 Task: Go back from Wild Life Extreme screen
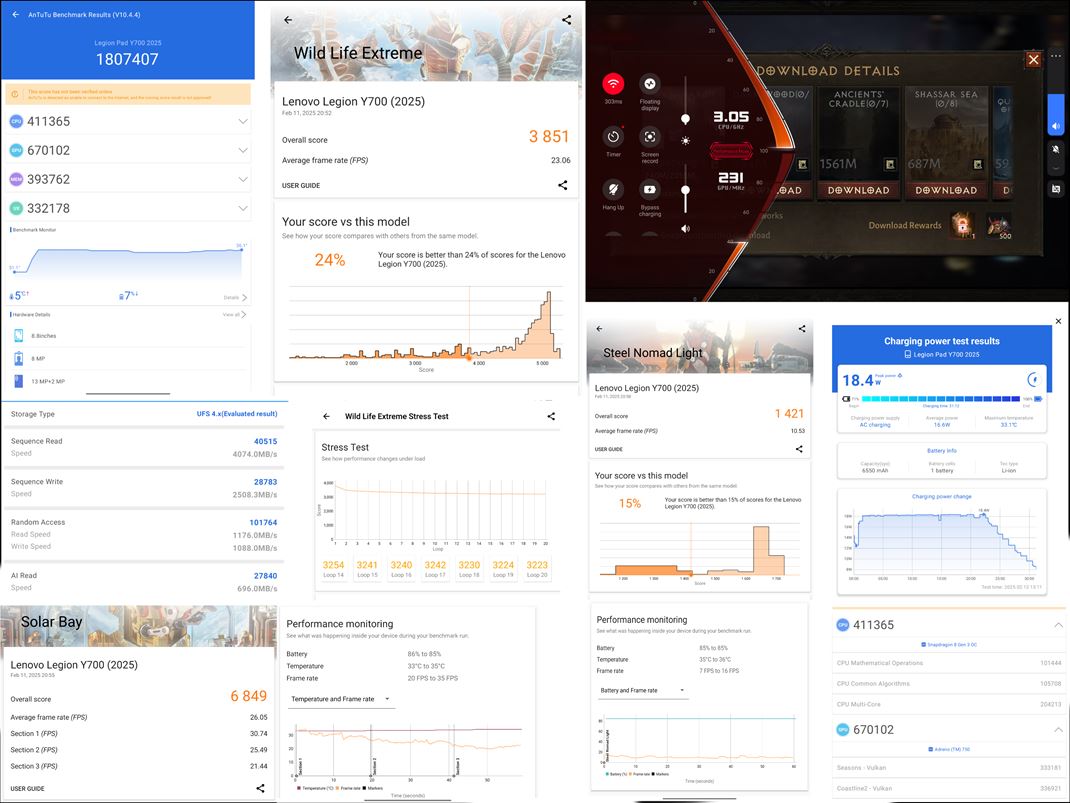(288, 20)
